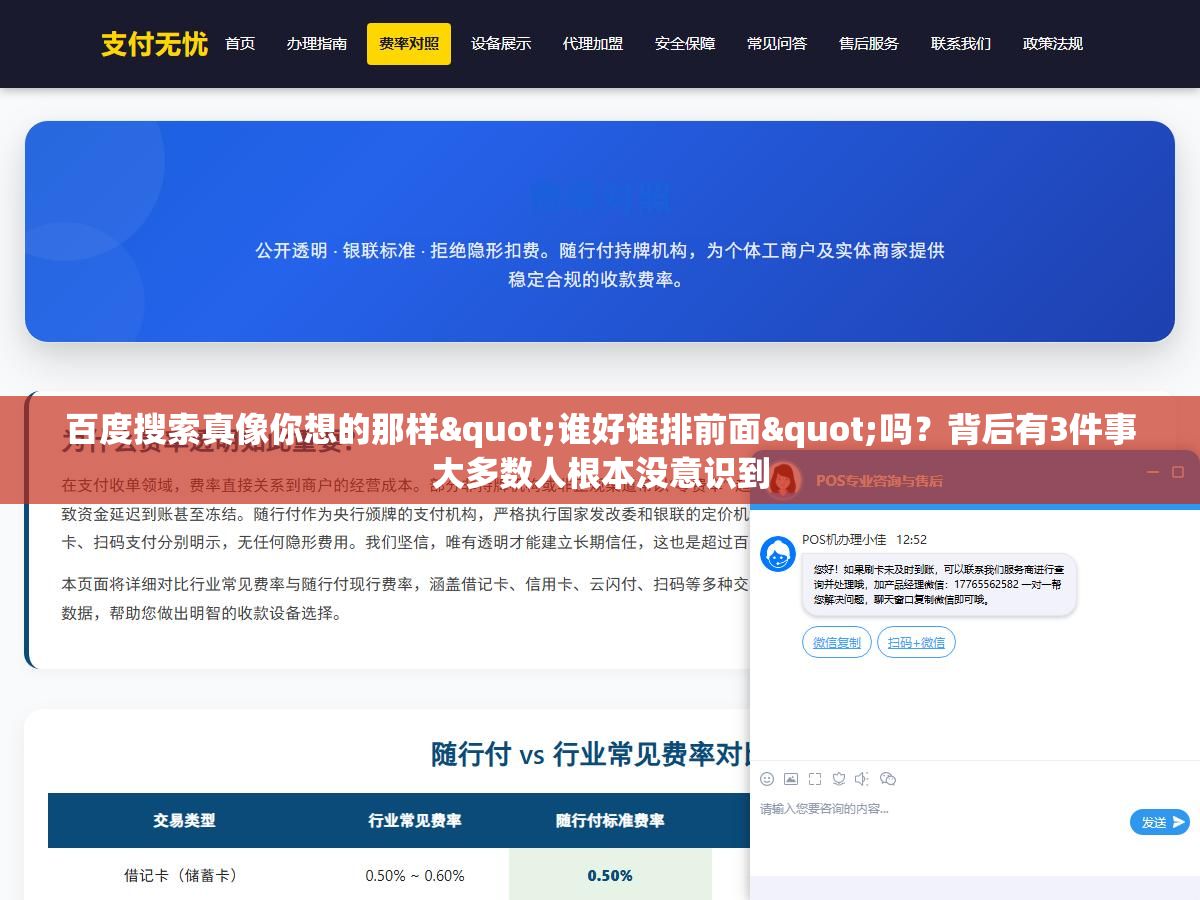Click the 借记卡（储蓄卡） table cell

pos(184,875)
